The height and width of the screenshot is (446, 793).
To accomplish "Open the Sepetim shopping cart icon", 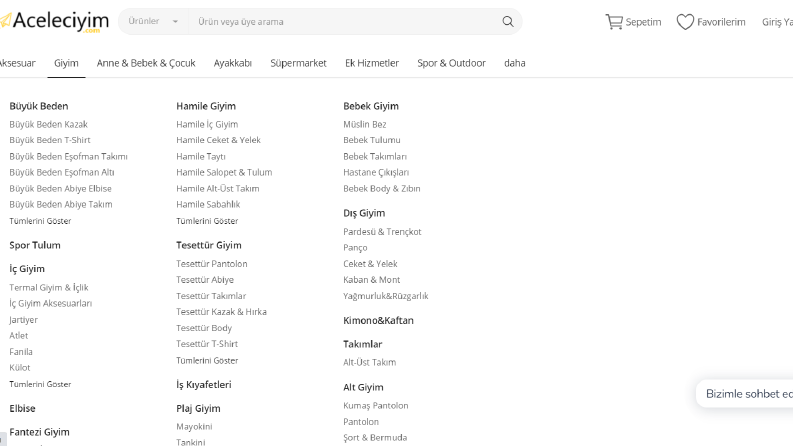I will click(614, 22).
